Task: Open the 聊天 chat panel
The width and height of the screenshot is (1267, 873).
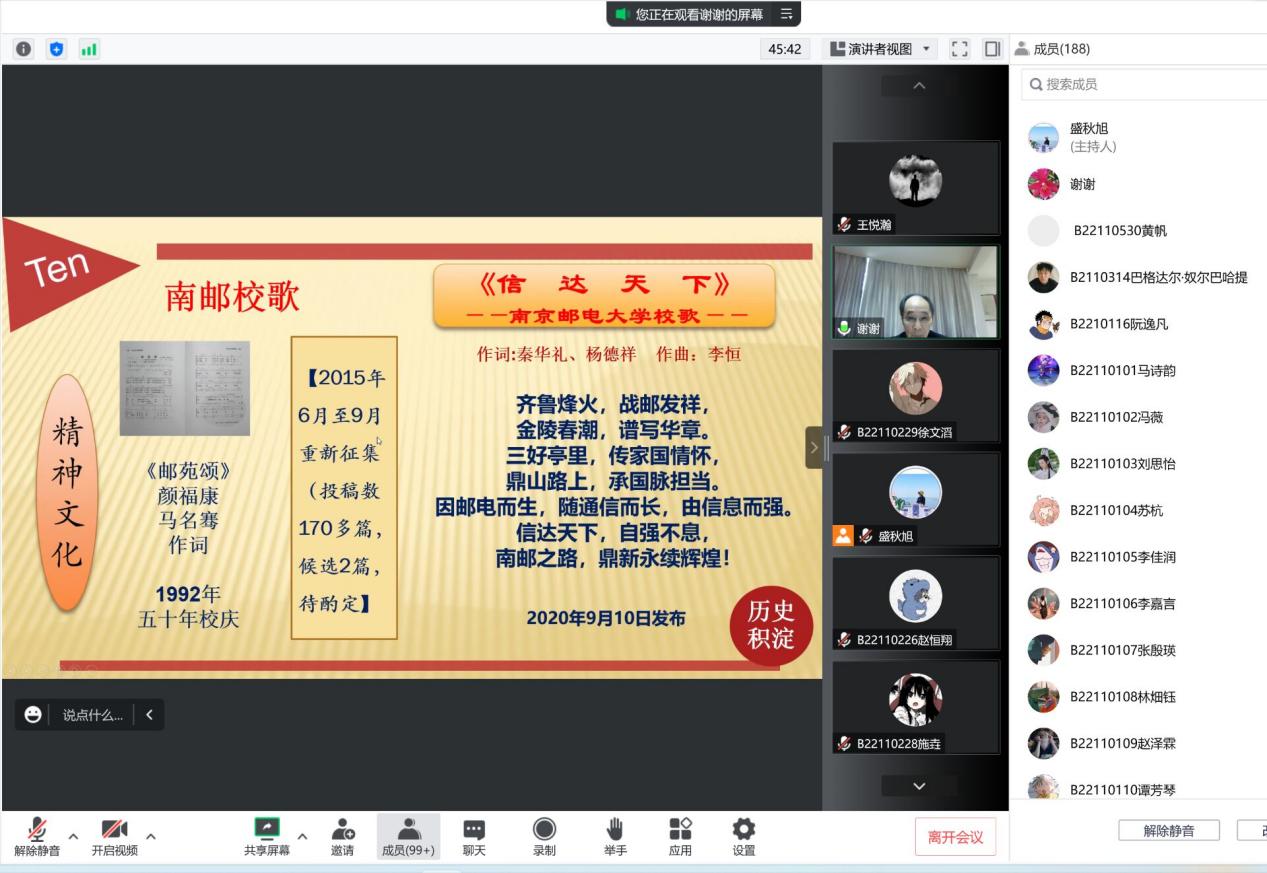Action: pyautogui.click(x=474, y=837)
